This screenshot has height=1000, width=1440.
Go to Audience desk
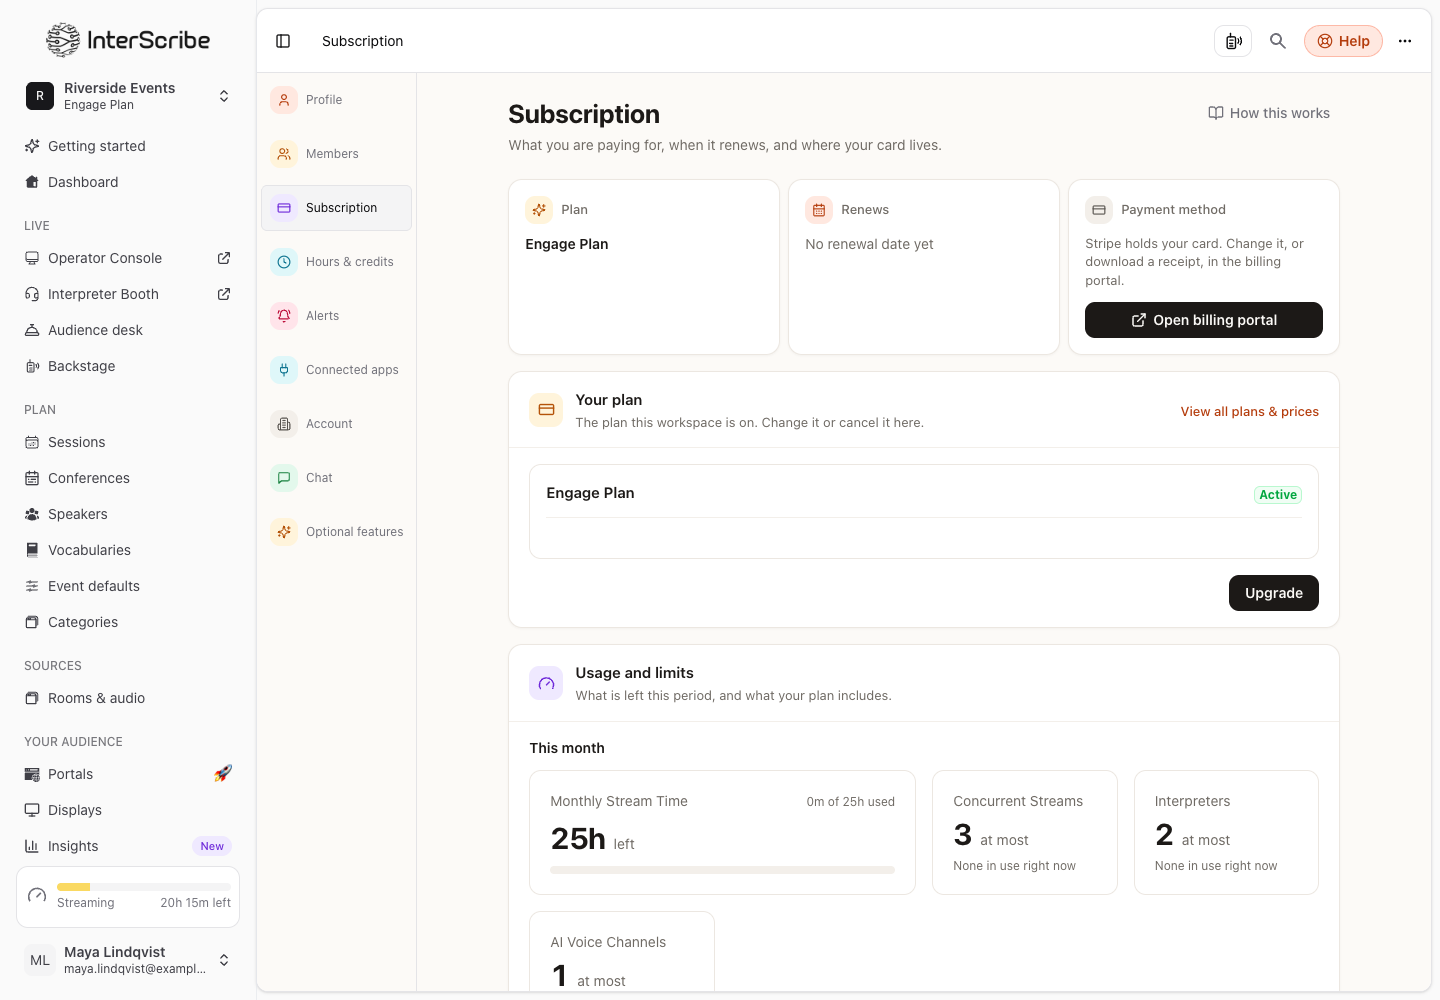128,330
